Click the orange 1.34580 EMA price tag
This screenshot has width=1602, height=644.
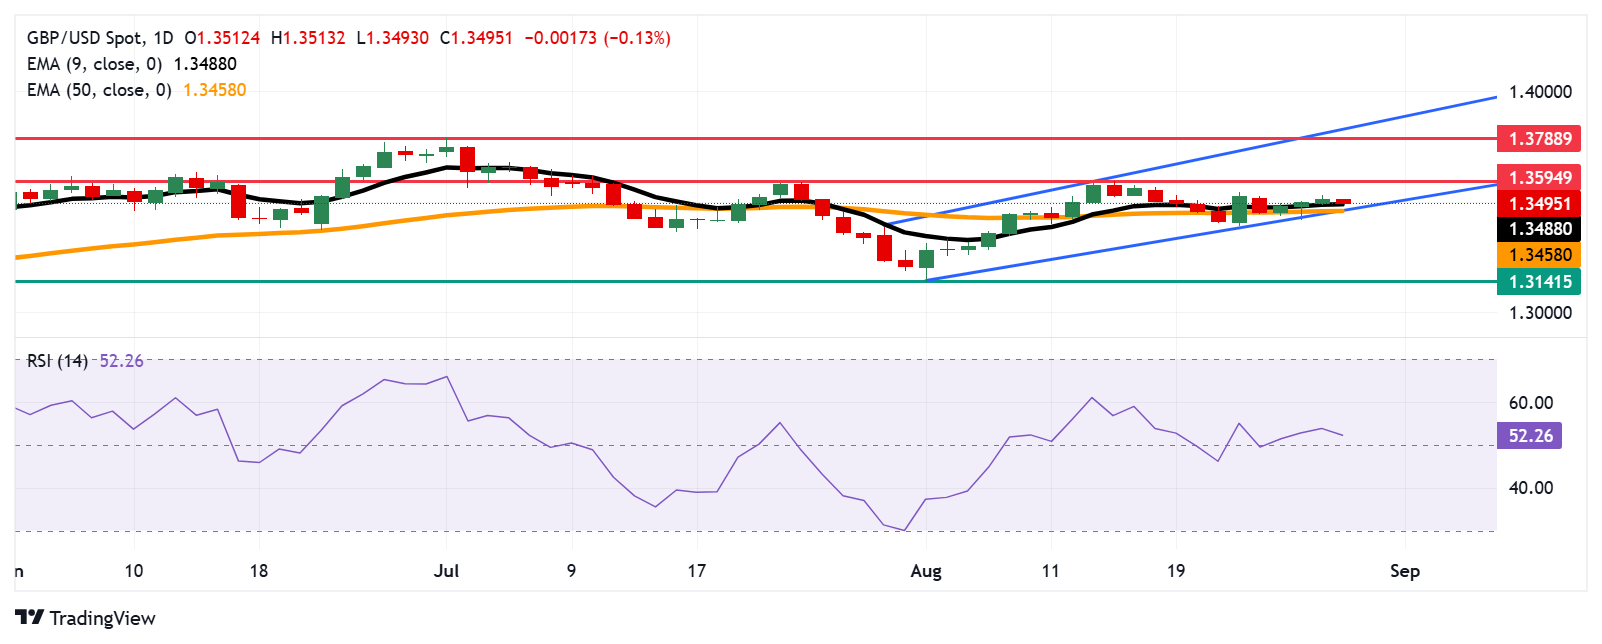[x=1539, y=255]
